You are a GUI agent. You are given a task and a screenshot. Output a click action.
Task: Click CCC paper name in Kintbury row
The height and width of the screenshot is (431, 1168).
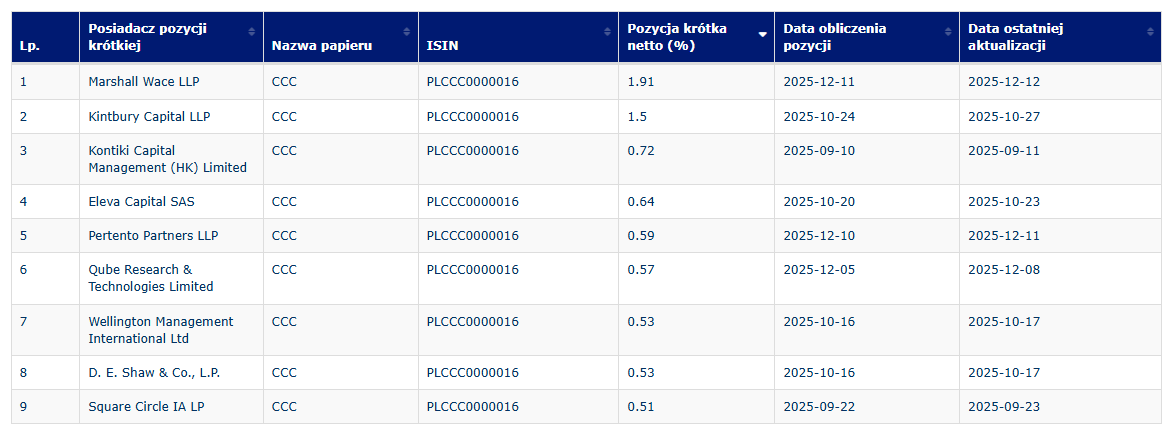(x=284, y=117)
